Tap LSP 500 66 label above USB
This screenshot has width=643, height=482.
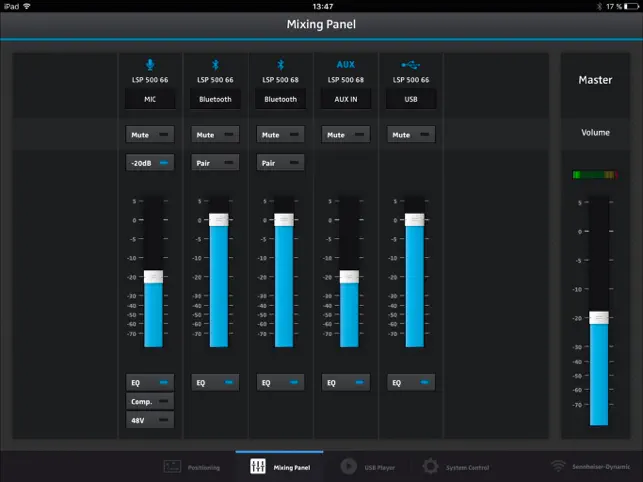[411, 80]
